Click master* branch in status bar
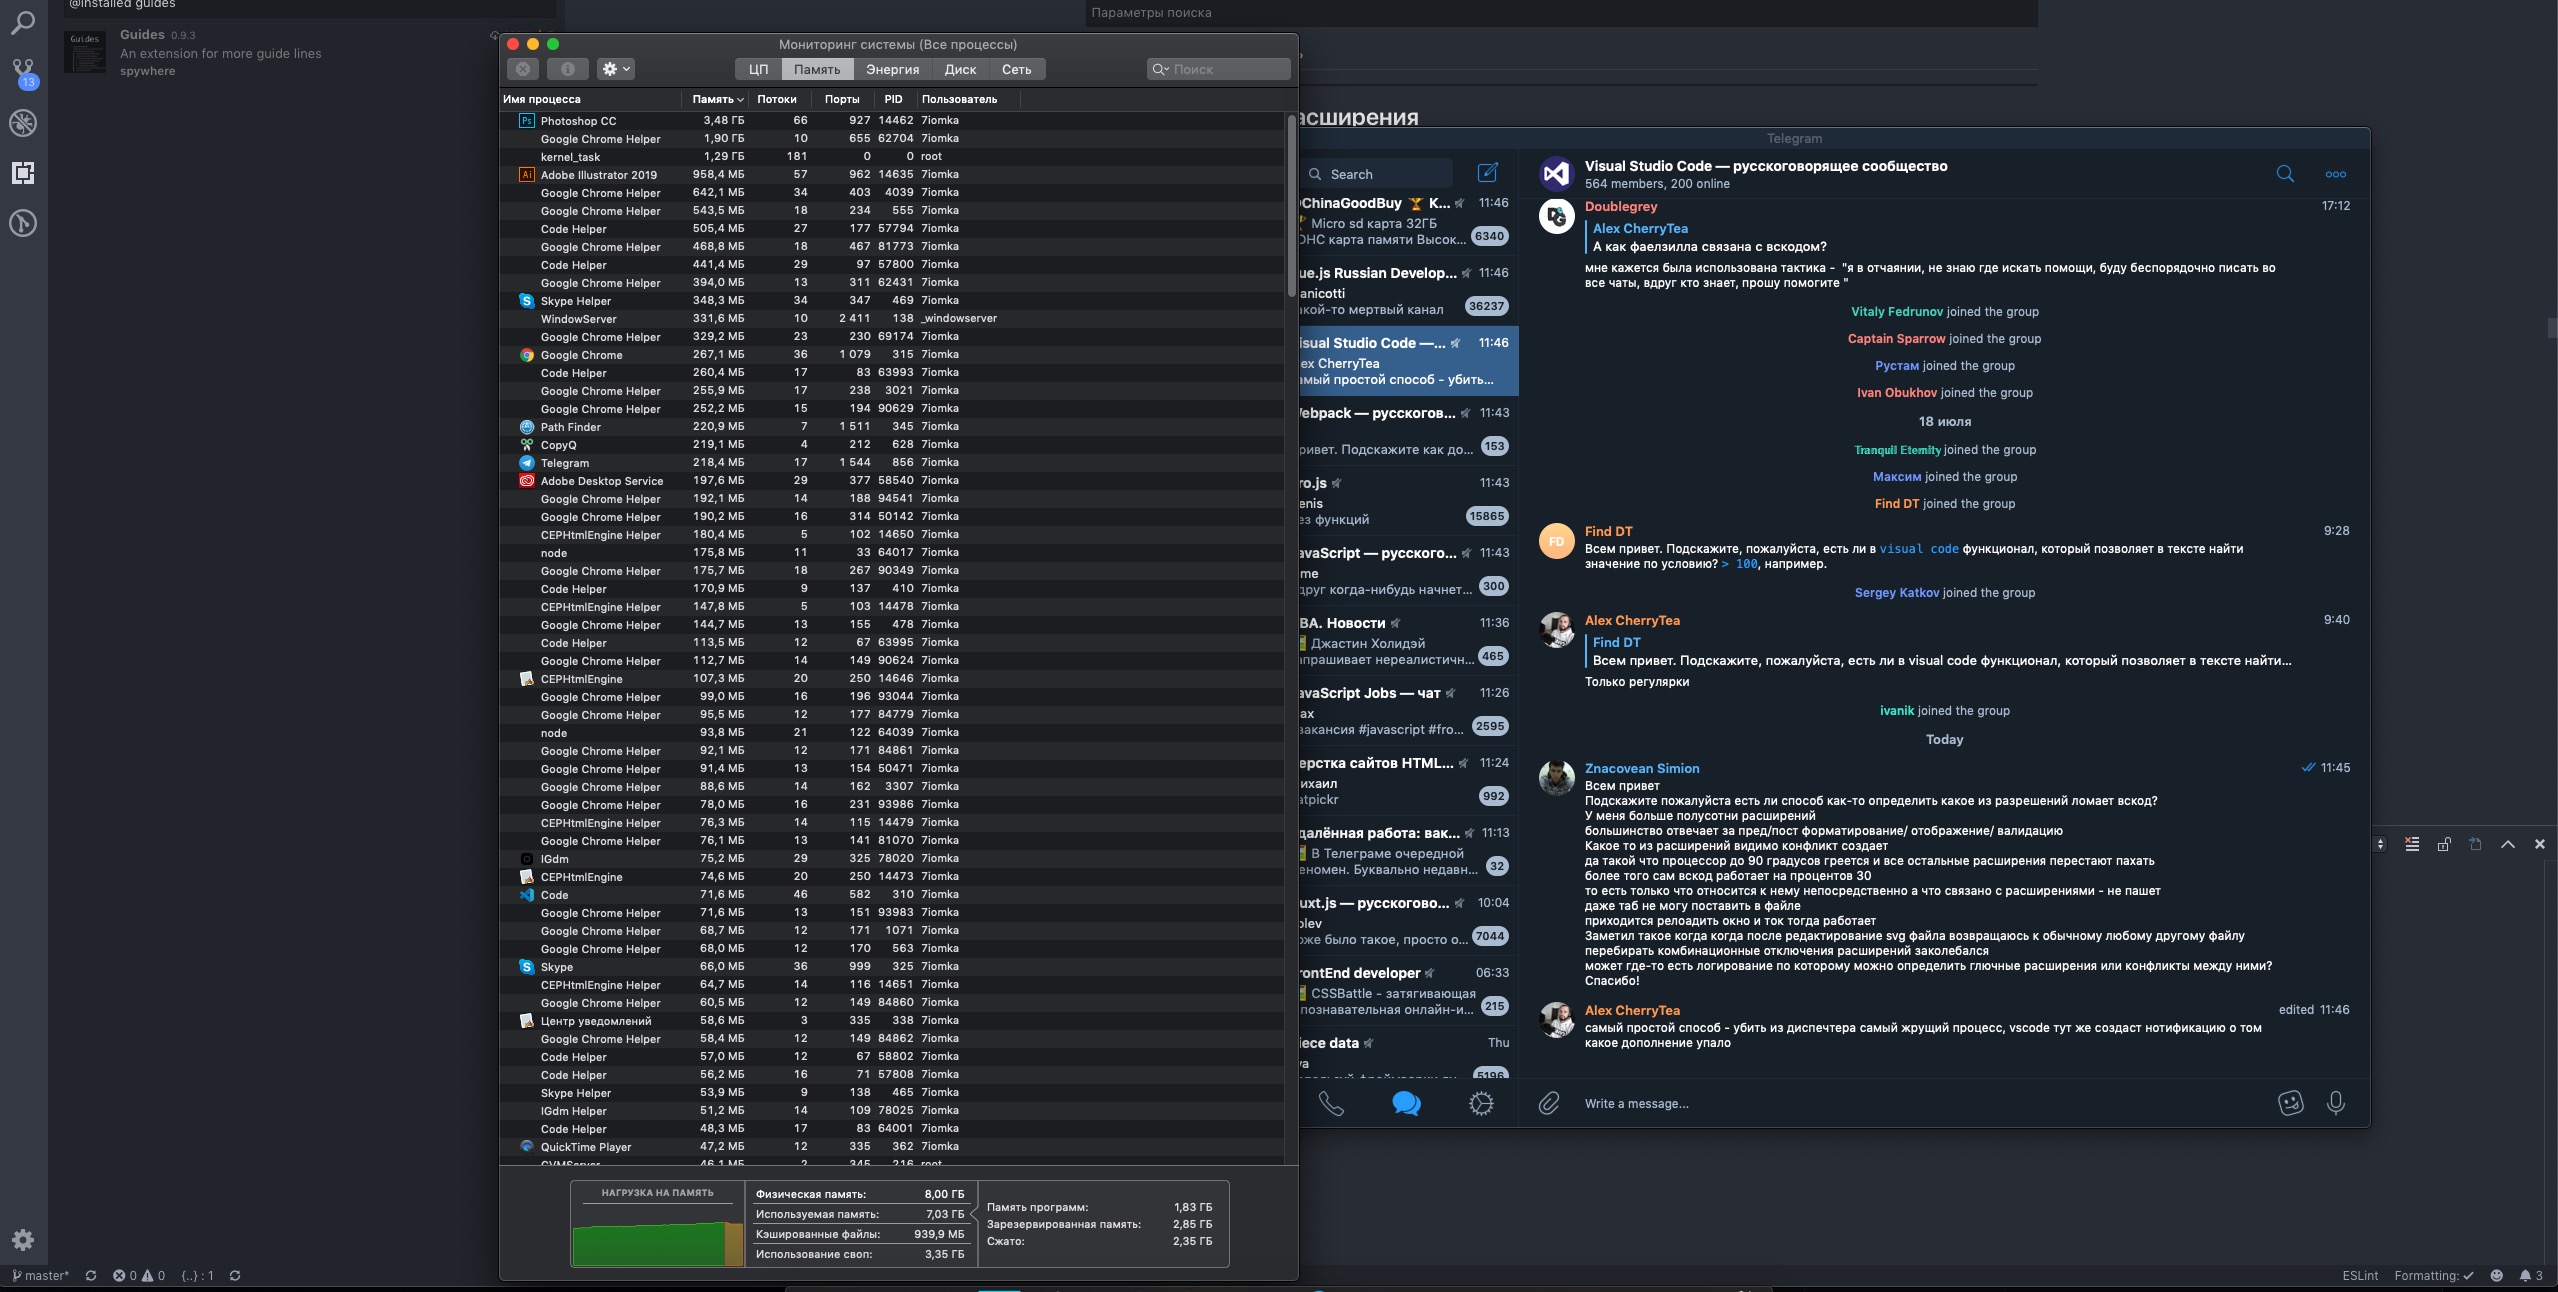Screen dimensions: 2558x1292 tap(41, 1275)
